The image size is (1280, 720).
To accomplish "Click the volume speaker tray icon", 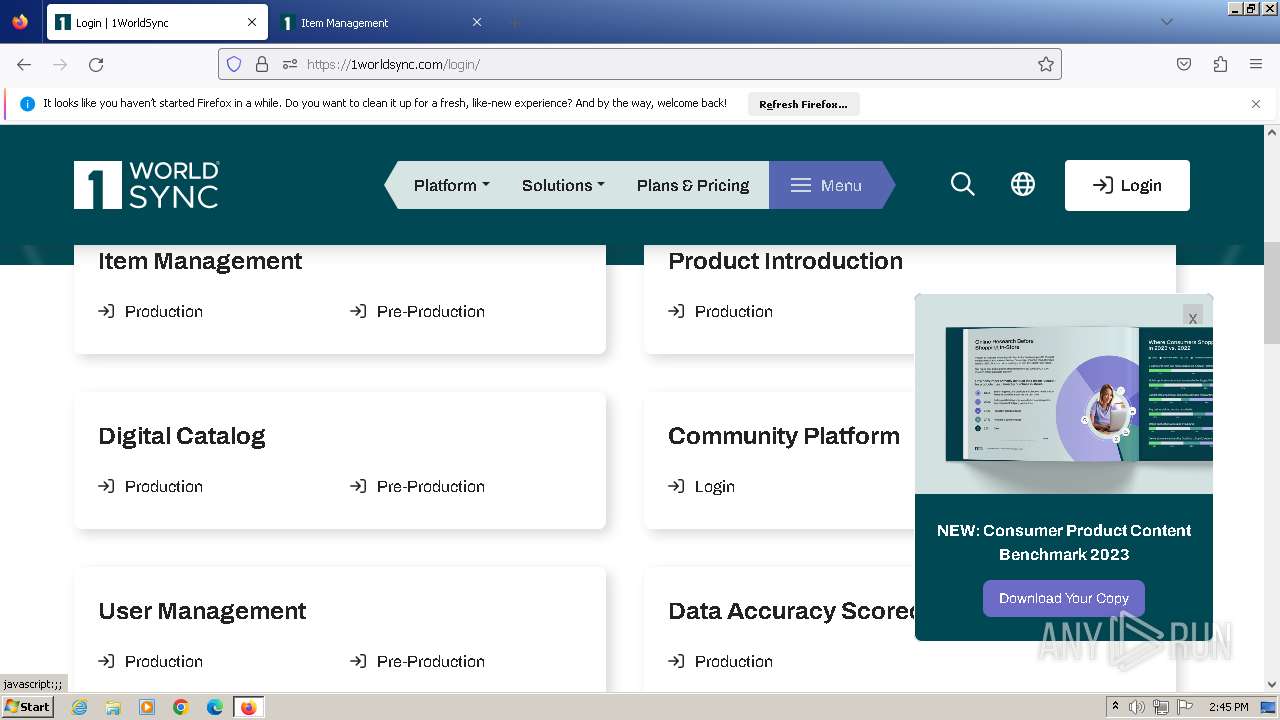I will 1137,707.
